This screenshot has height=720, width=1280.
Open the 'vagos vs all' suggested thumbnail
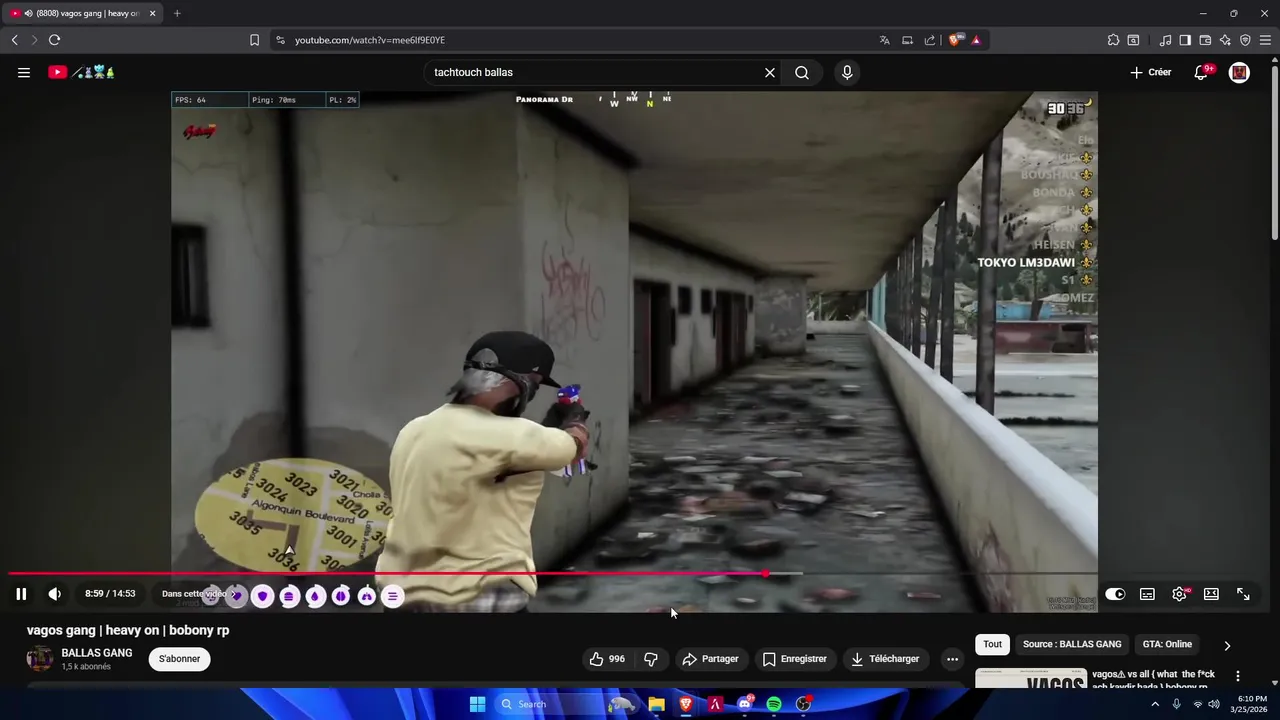point(1031,678)
